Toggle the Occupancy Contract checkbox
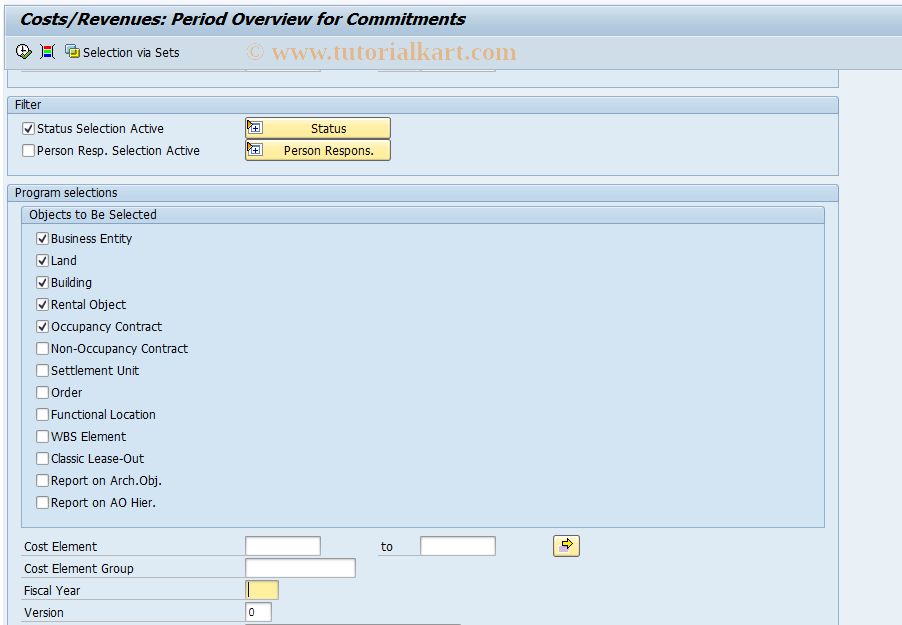Viewport: 902px width, 625px height. pyautogui.click(x=42, y=326)
